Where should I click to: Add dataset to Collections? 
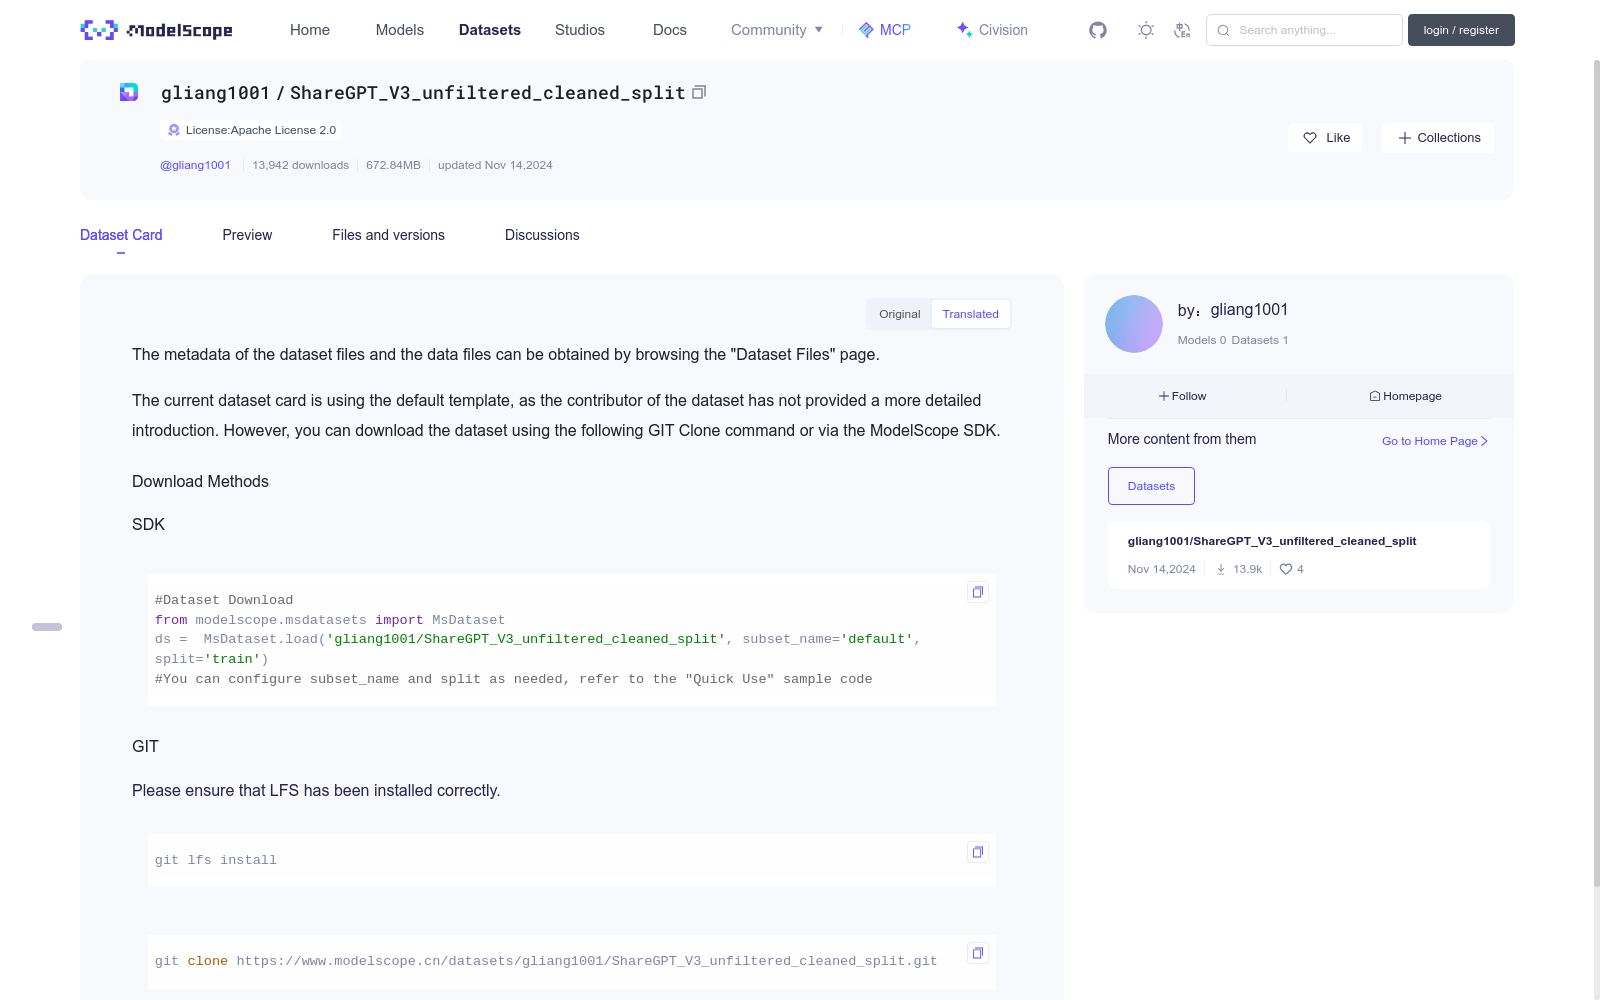[1438, 138]
